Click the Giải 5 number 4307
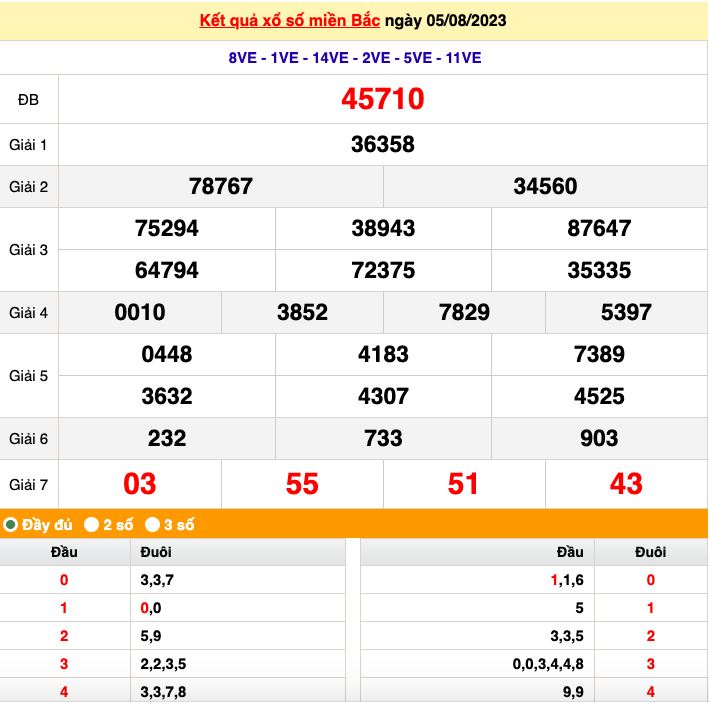The width and height of the screenshot is (709, 702). click(x=383, y=396)
